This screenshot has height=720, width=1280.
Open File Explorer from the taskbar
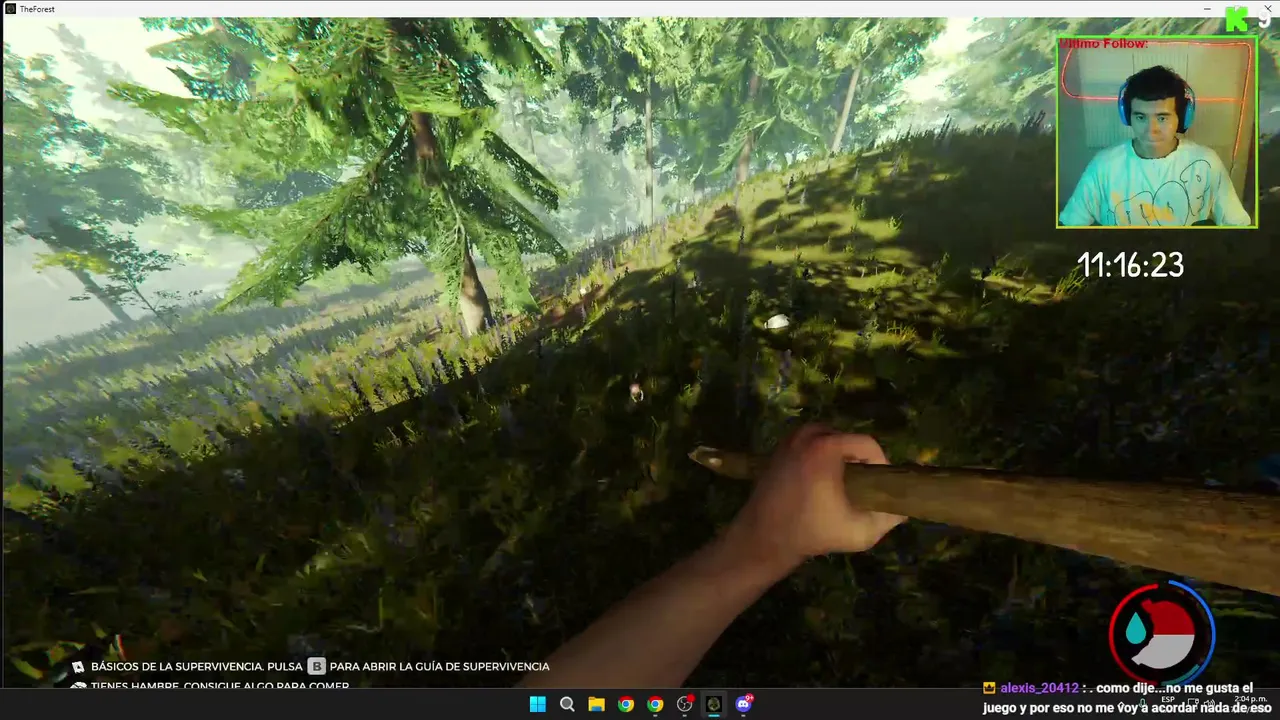(596, 704)
